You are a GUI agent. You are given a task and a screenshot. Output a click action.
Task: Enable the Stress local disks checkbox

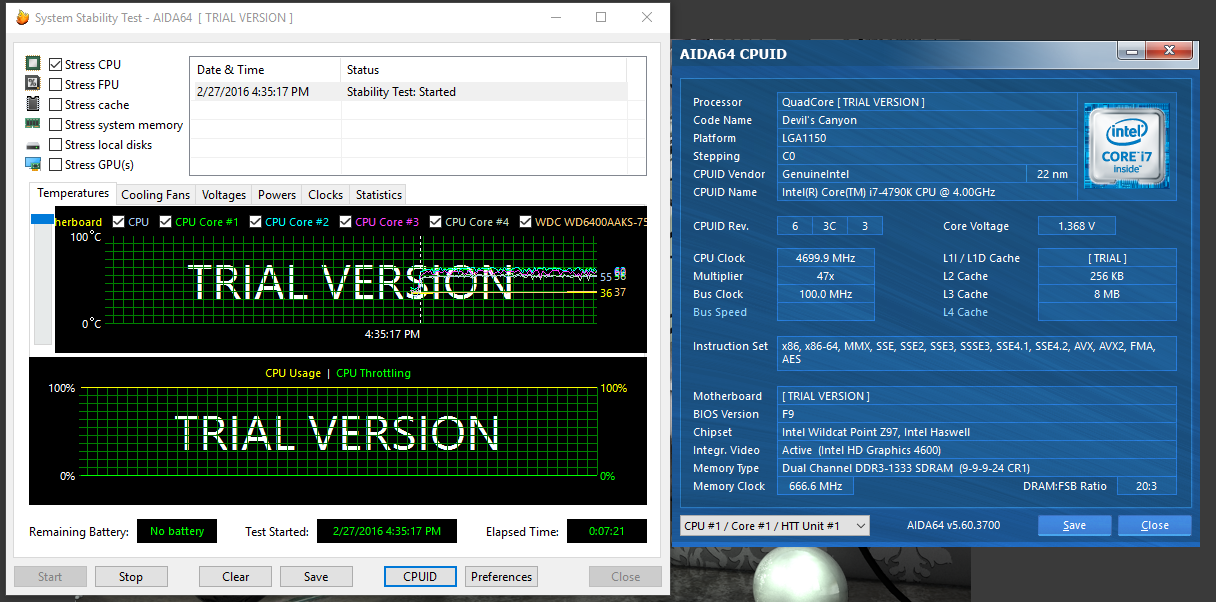(55, 144)
